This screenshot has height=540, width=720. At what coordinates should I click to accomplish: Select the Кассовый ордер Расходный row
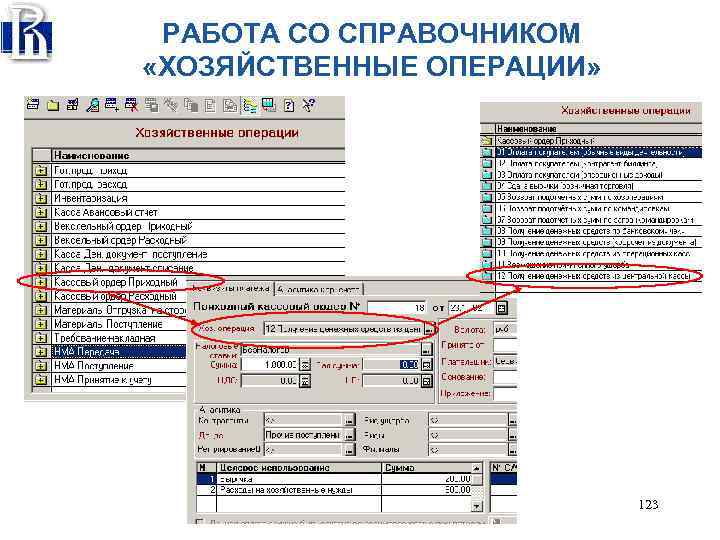pos(119,296)
